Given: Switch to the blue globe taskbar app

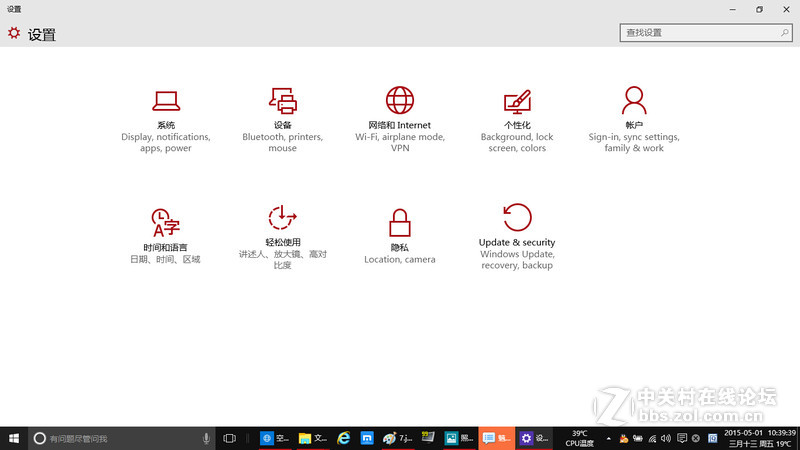Looking at the screenshot, I should click(274, 438).
